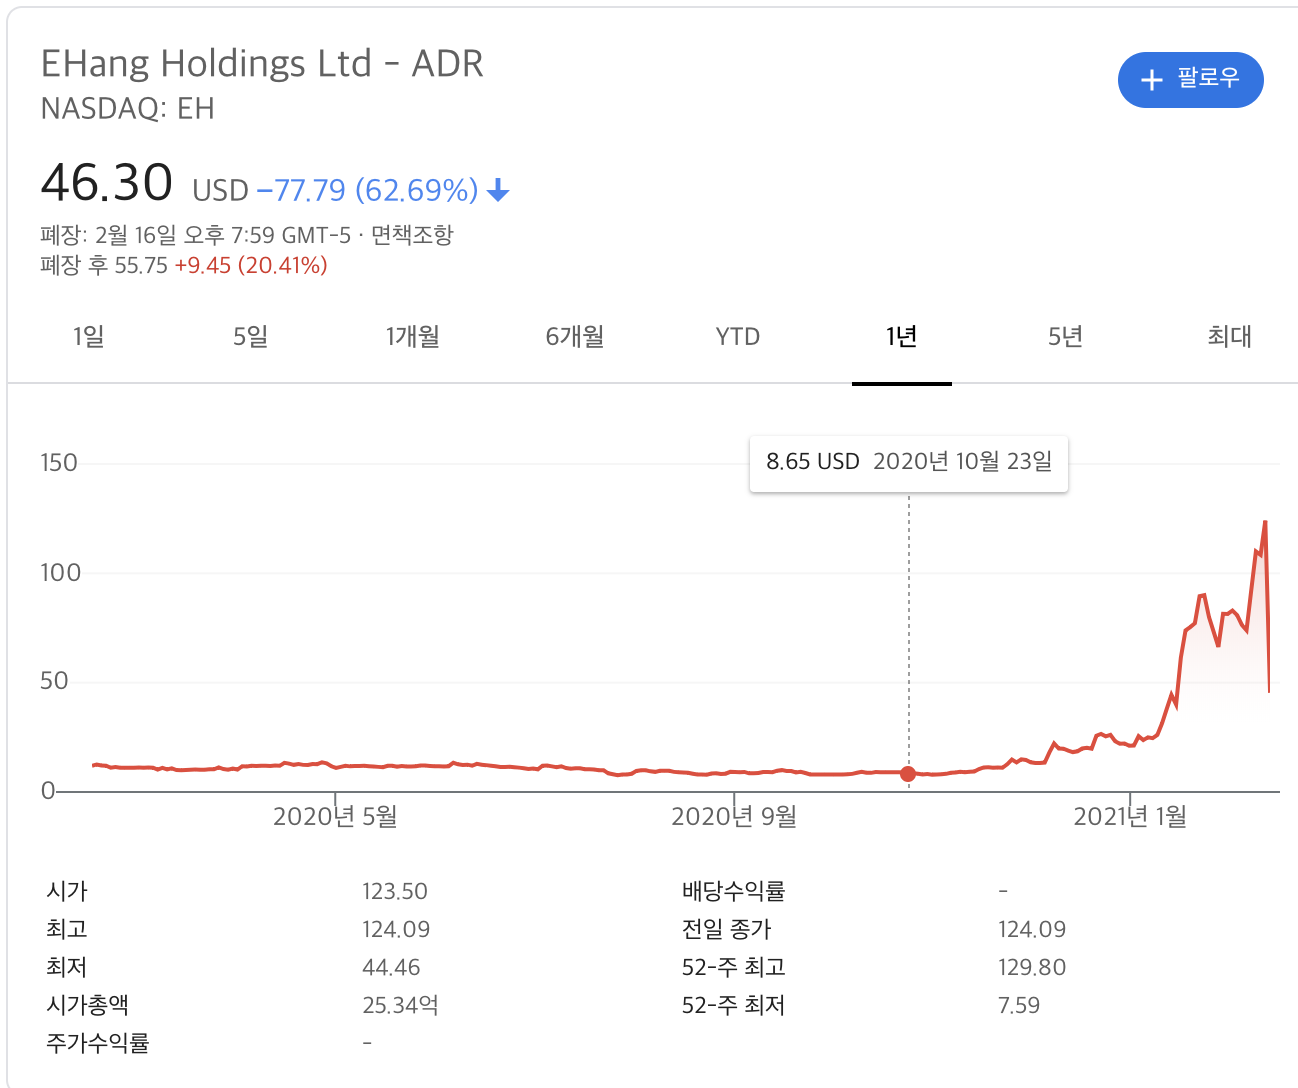Choose the 5년 chart range tab
This screenshot has height=1088, width=1298.
pos(1065,337)
